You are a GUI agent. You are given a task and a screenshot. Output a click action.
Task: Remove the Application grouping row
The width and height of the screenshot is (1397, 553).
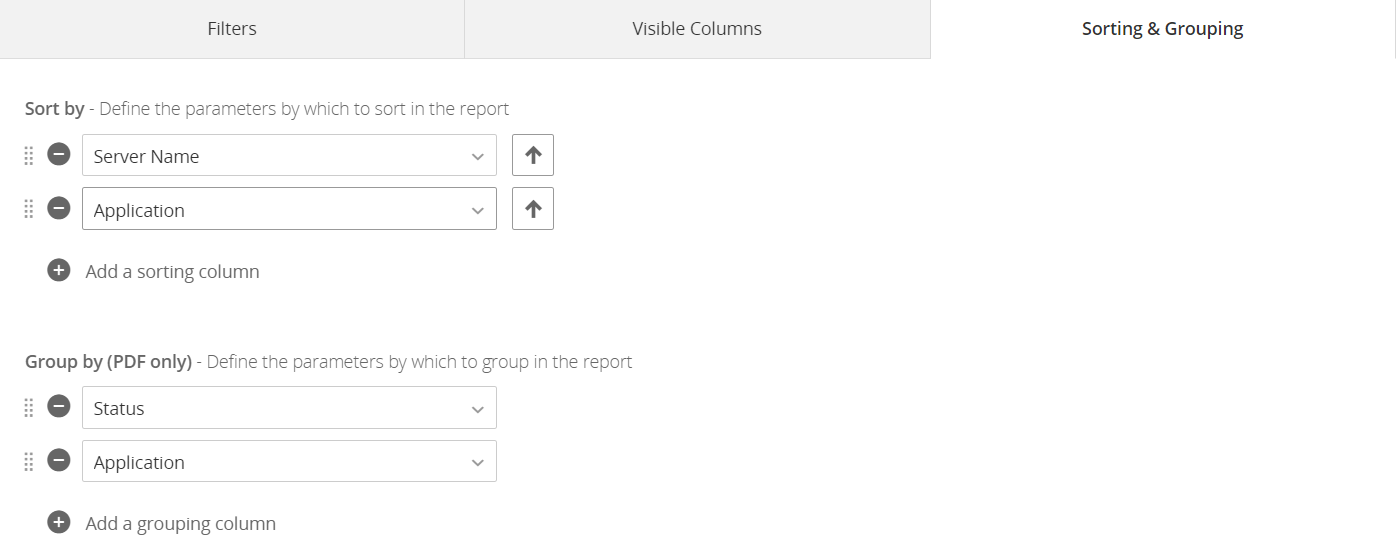tap(59, 461)
